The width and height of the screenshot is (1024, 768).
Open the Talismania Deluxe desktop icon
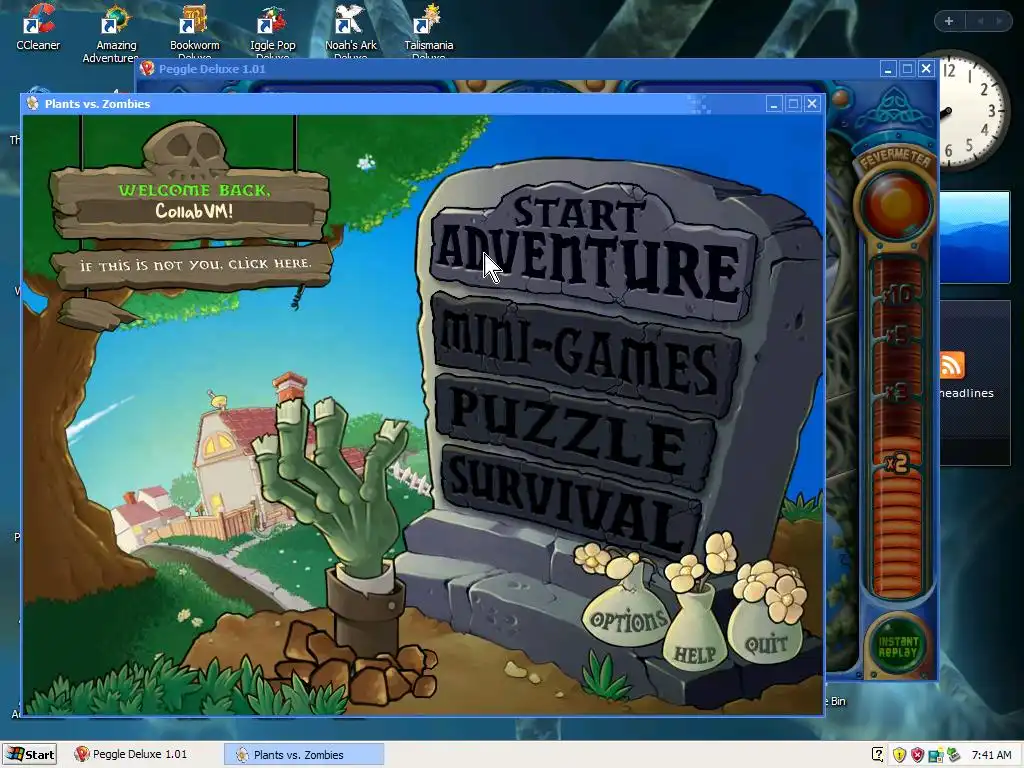tap(428, 31)
